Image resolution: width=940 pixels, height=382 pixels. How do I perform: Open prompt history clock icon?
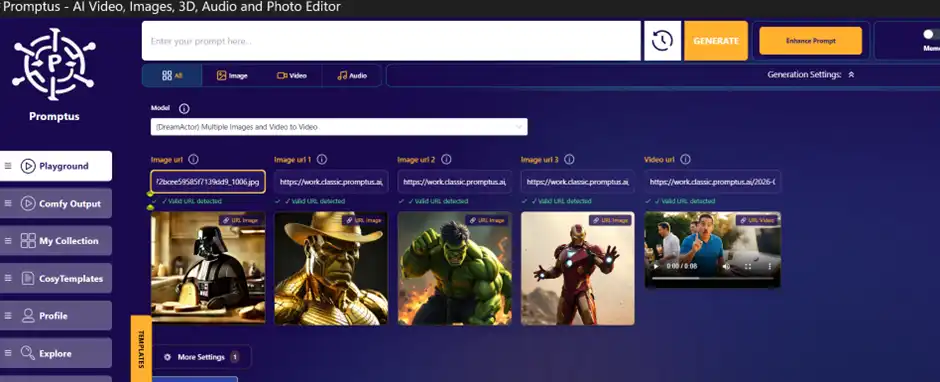(662, 41)
